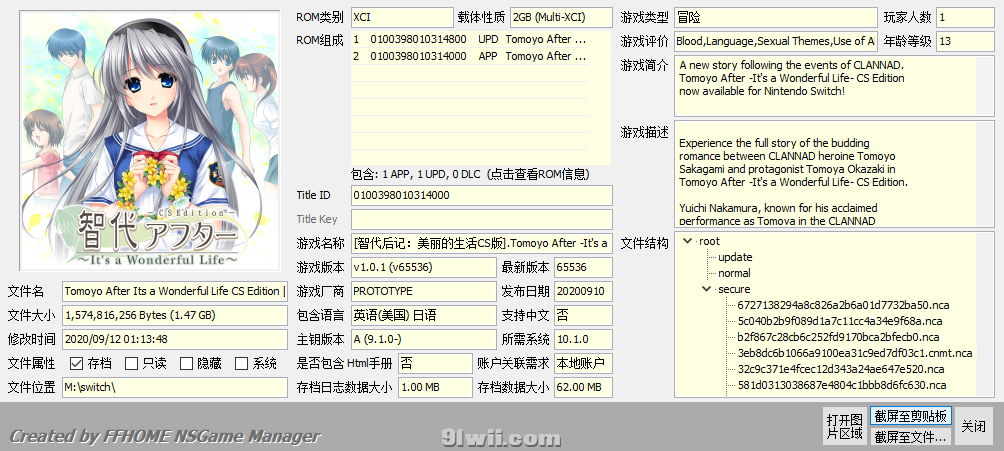
Task: Click the 修改时间 field 2020/09/12 01:13:48
Action: (175, 340)
